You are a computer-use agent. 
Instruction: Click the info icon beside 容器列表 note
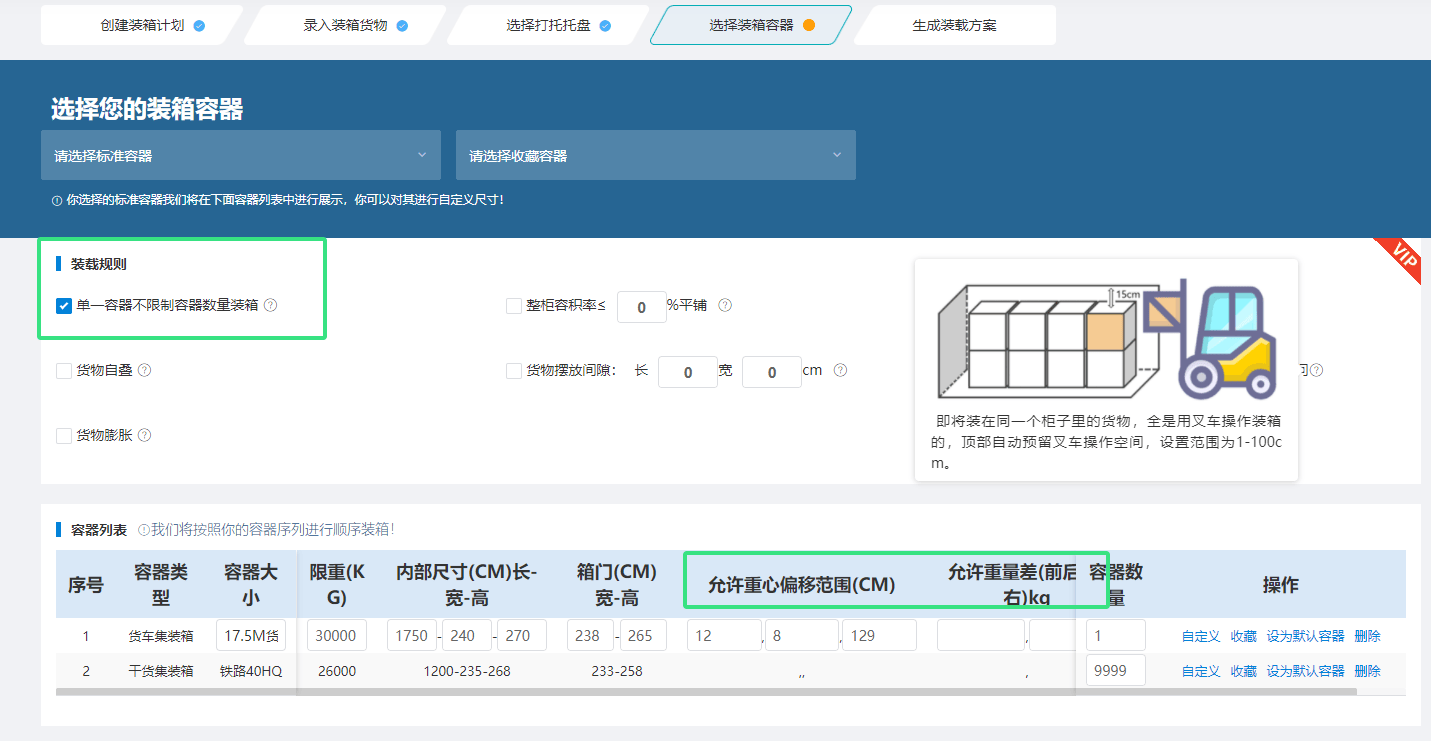click(x=144, y=529)
